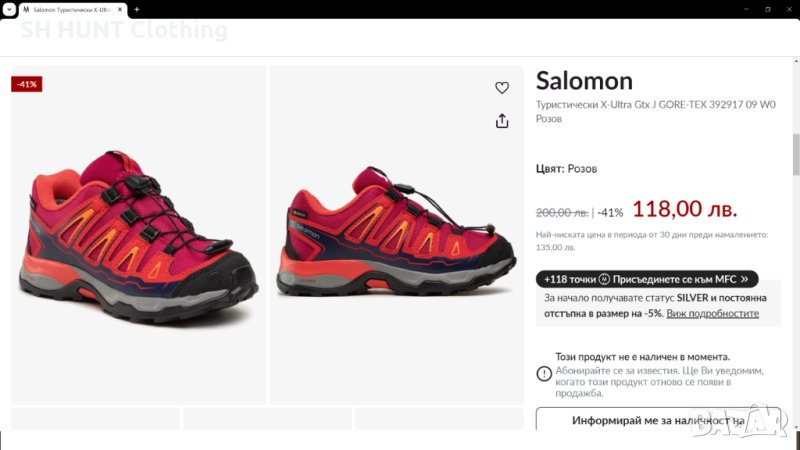Image resolution: width=800 pixels, height=450 pixels.
Task: Minimize the browser window
Action: point(742,9)
